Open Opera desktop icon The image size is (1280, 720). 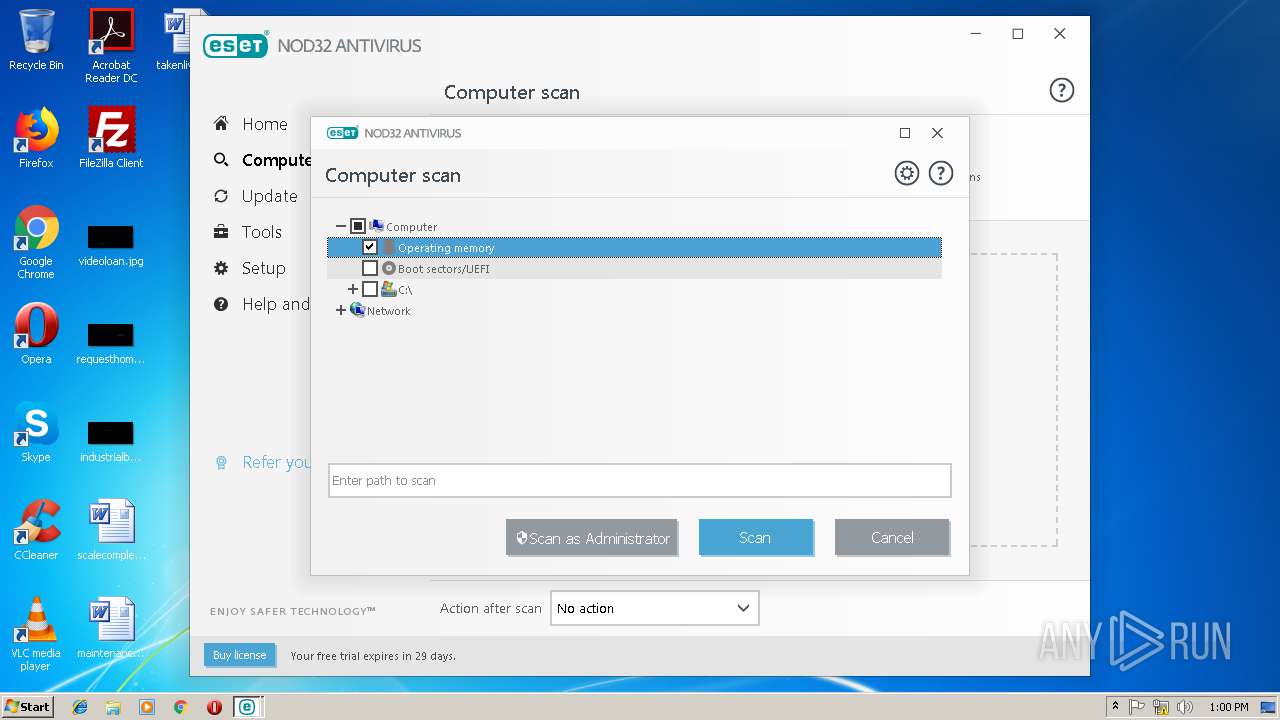(36, 334)
